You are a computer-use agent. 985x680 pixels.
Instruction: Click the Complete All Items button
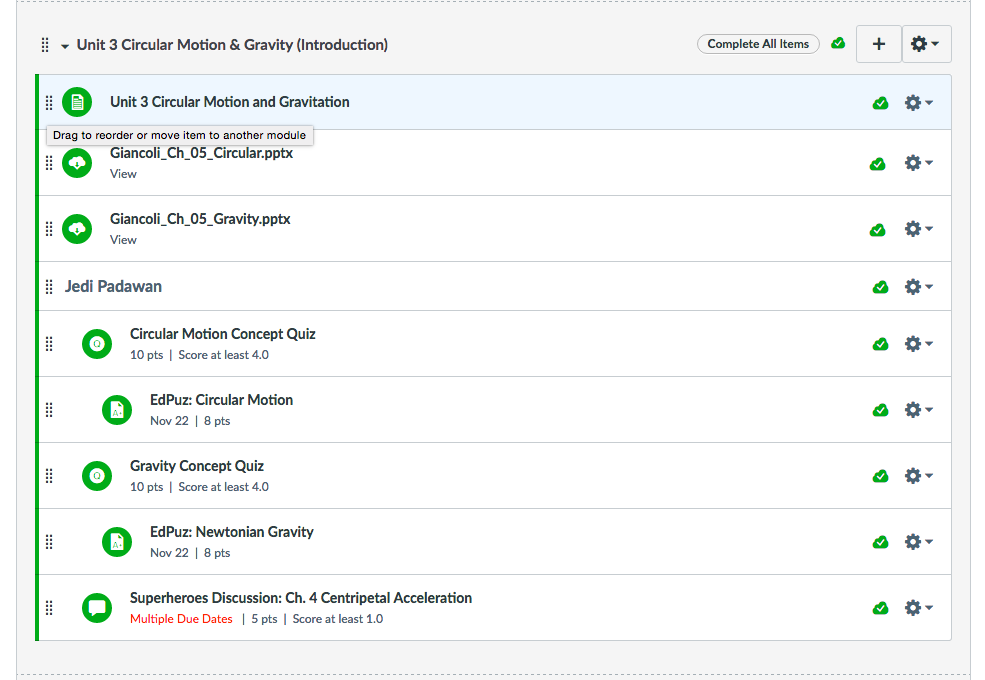pos(758,44)
